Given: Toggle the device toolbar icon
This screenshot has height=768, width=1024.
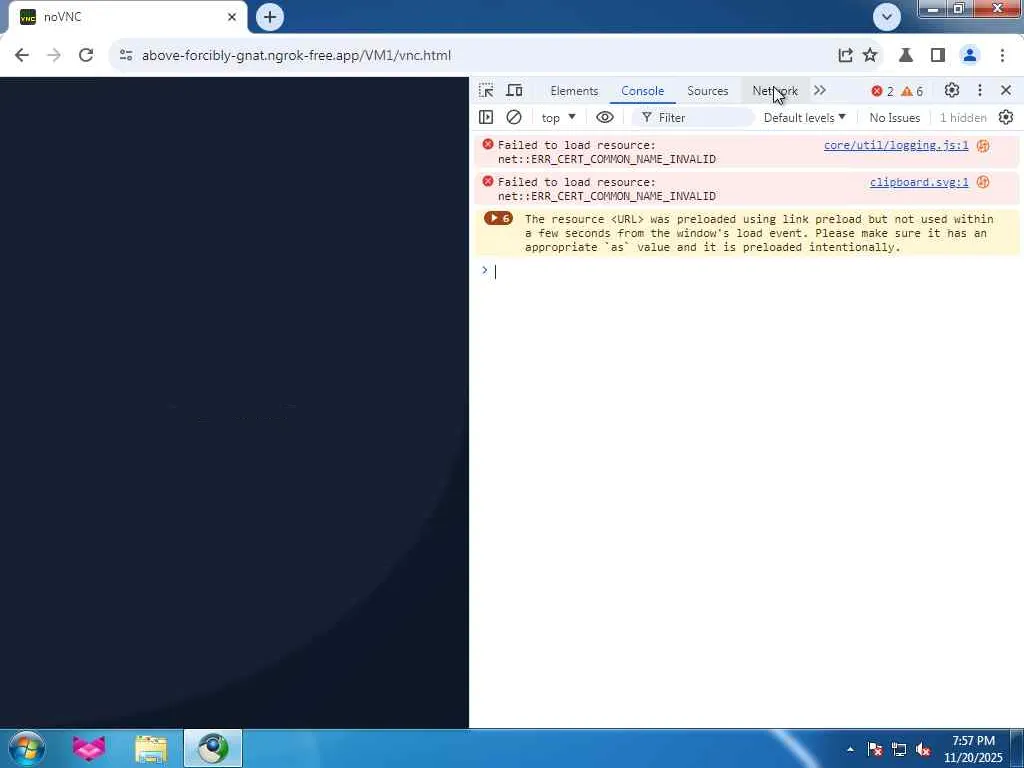Looking at the screenshot, I should [515, 91].
